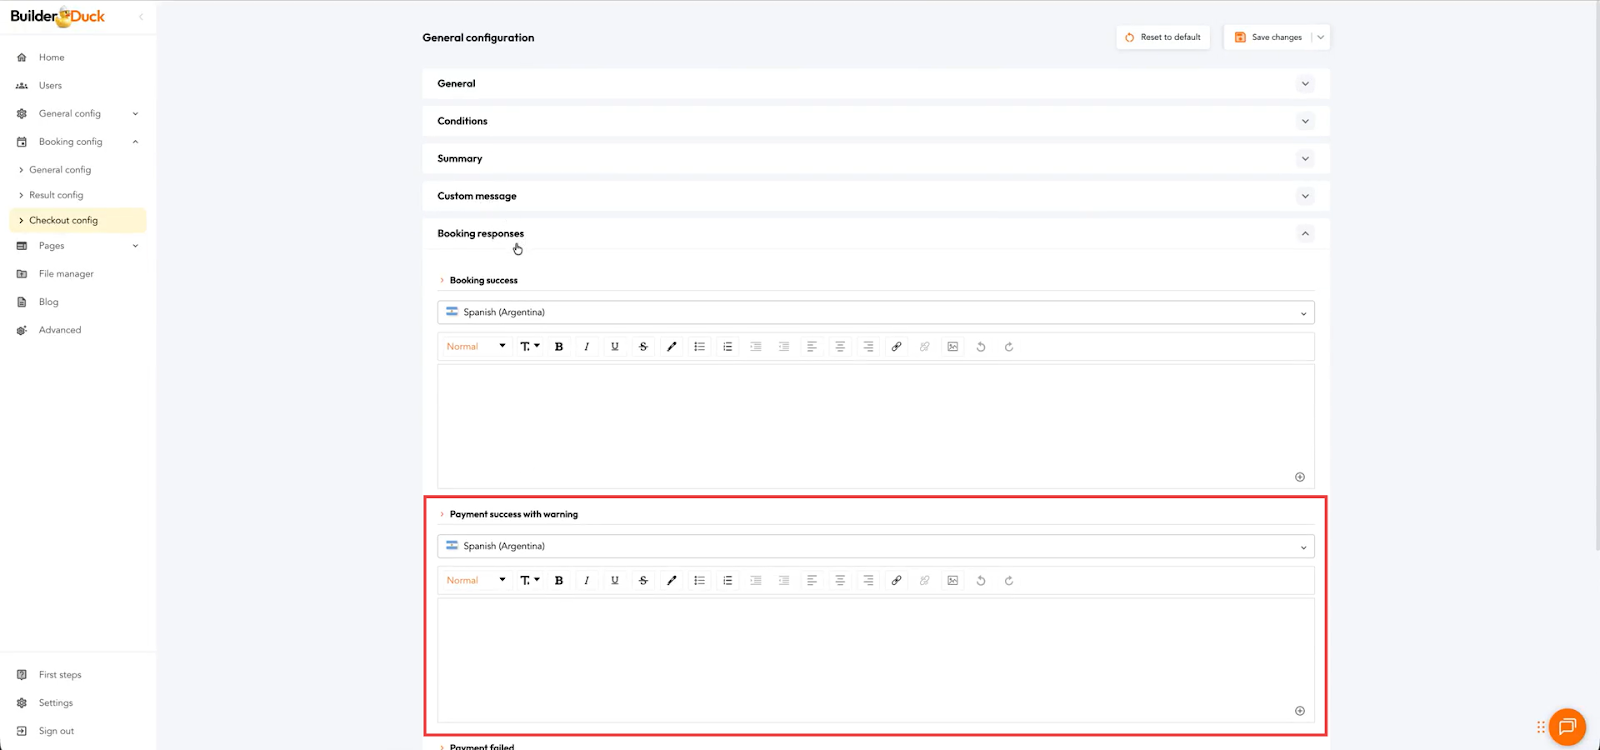Toggle bulleted list in Booking success toolbar
1600x750 pixels.
pyautogui.click(x=700, y=347)
